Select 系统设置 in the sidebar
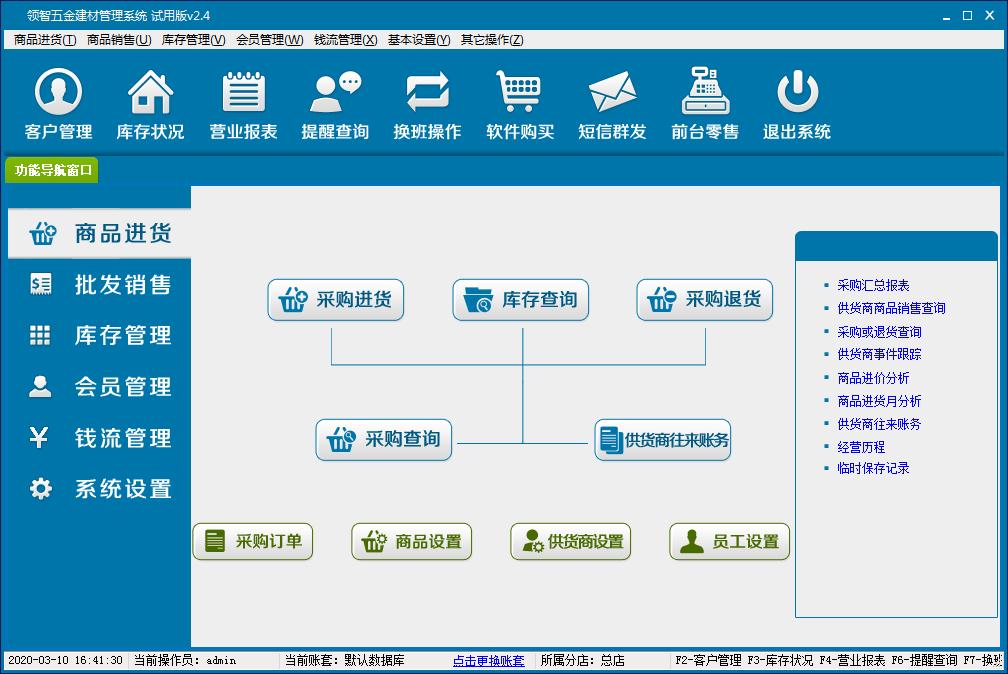The height and width of the screenshot is (674, 1008). pos(100,489)
